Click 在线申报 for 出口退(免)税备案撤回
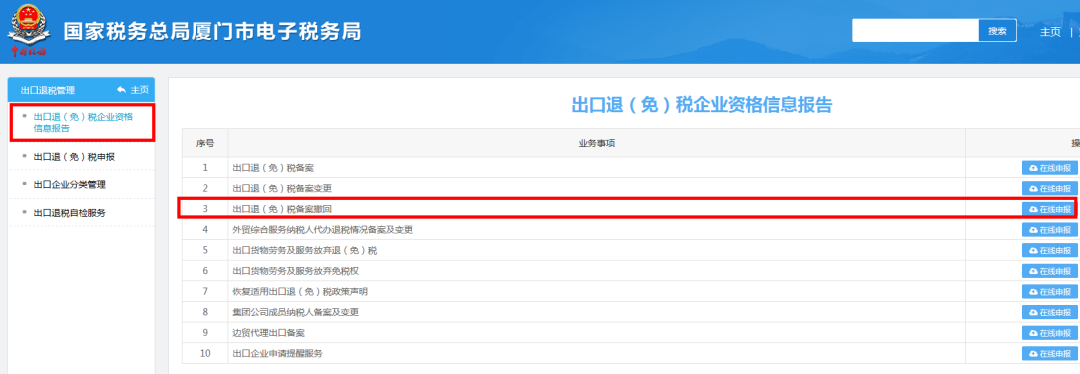1080x374 pixels. (x=1050, y=209)
